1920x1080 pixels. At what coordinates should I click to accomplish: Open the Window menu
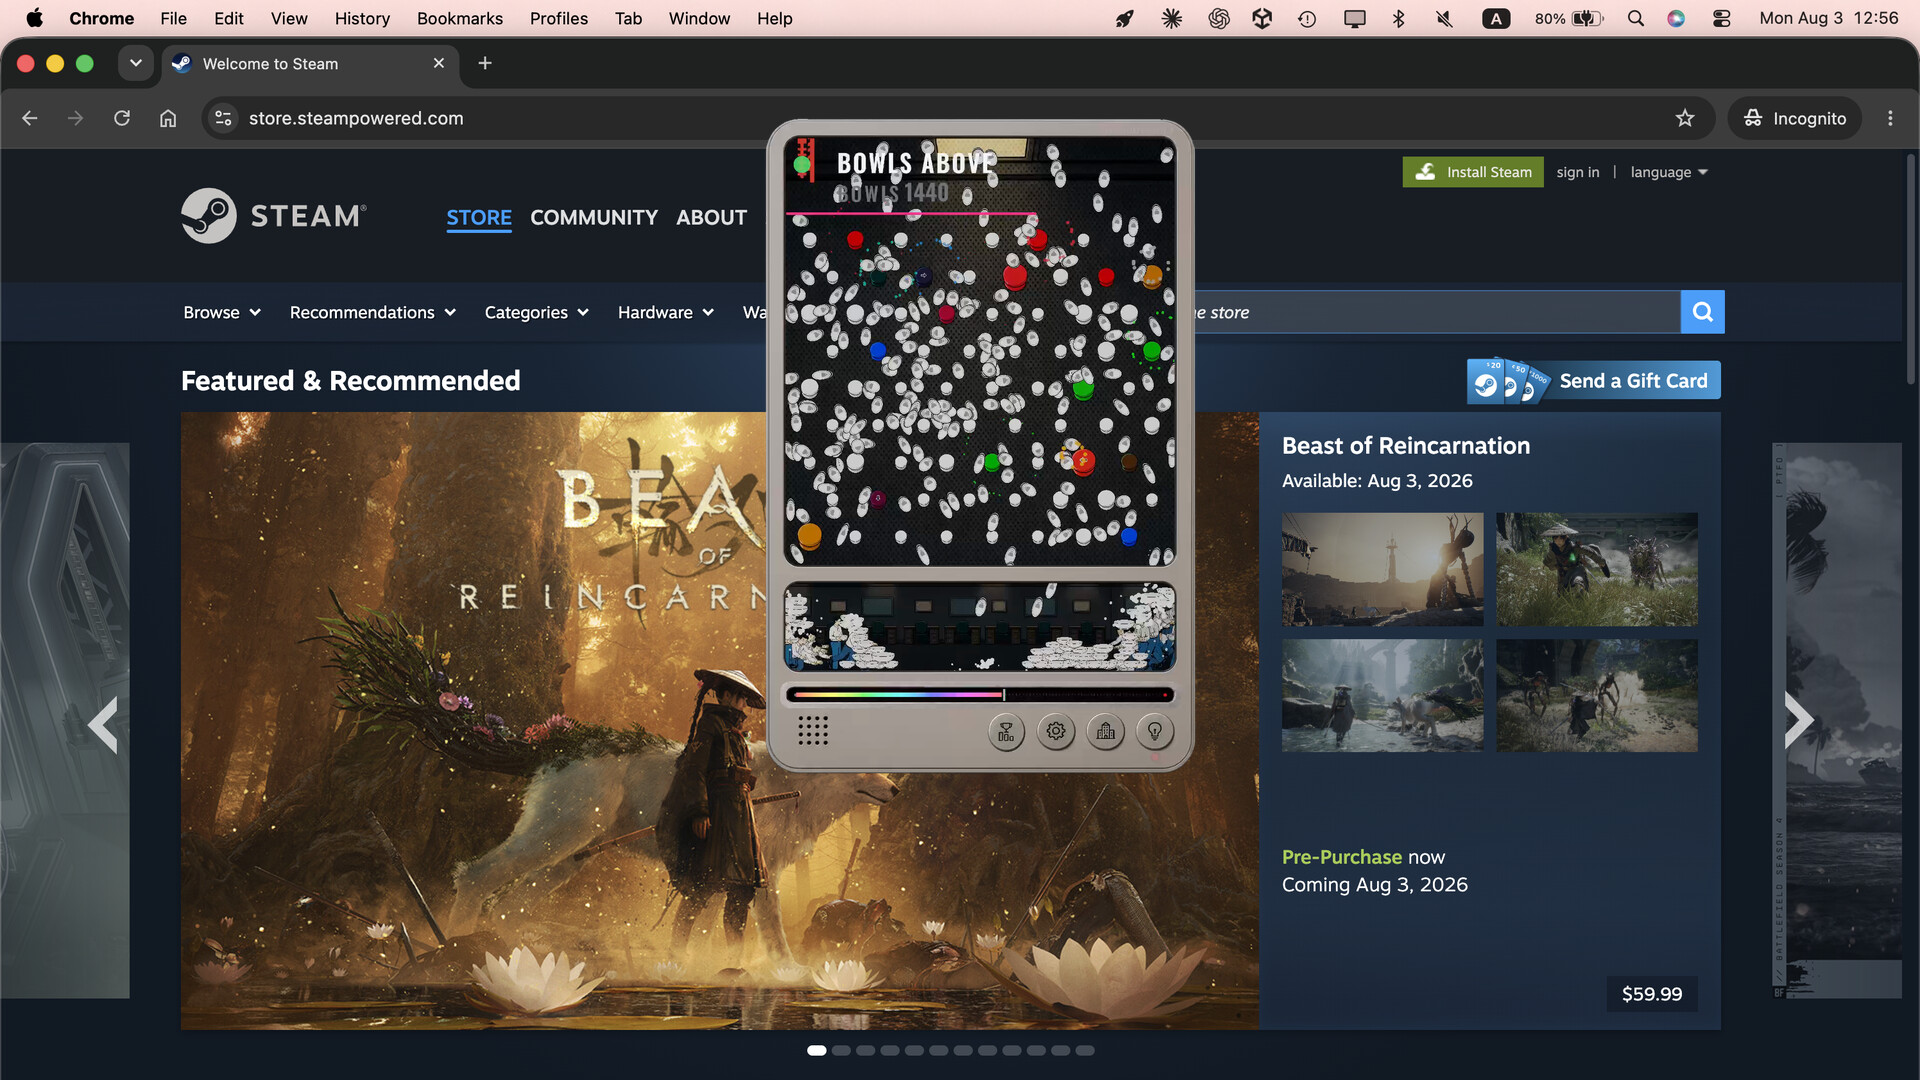tap(699, 18)
